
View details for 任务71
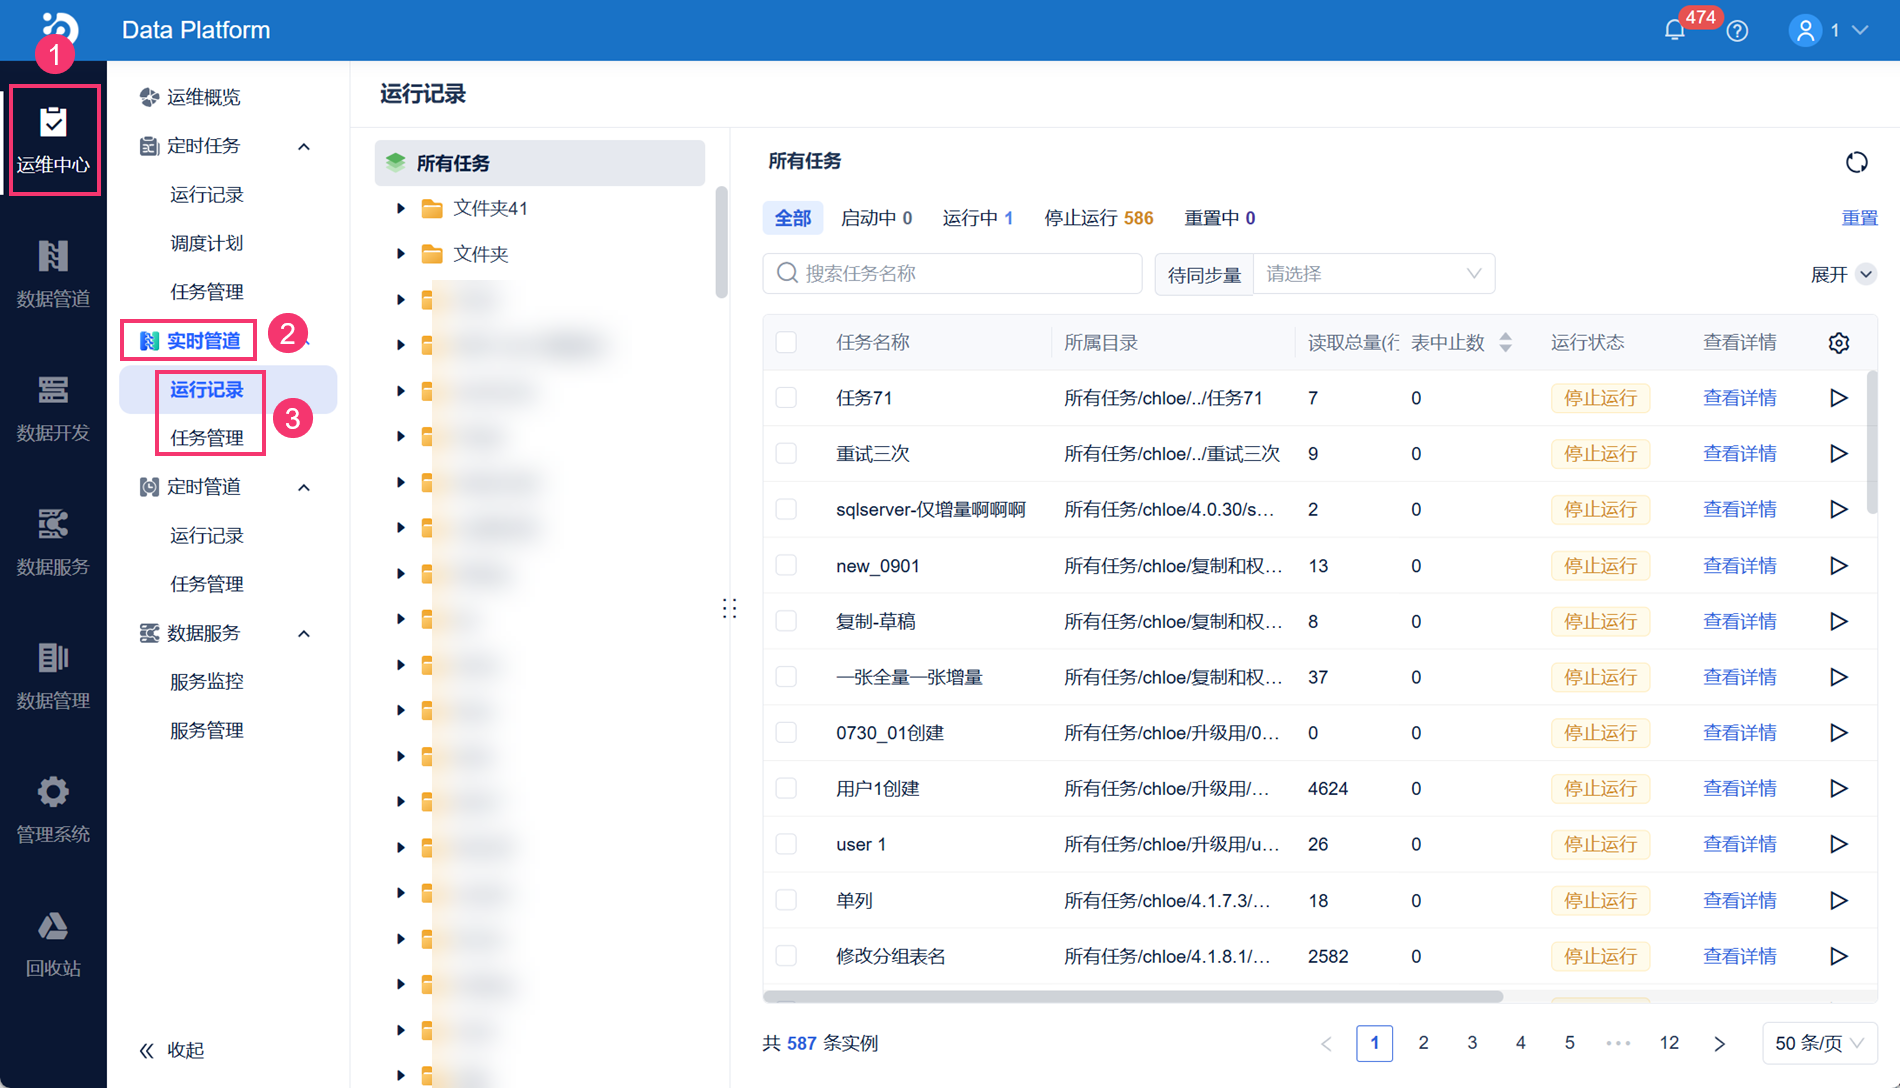point(1740,398)
